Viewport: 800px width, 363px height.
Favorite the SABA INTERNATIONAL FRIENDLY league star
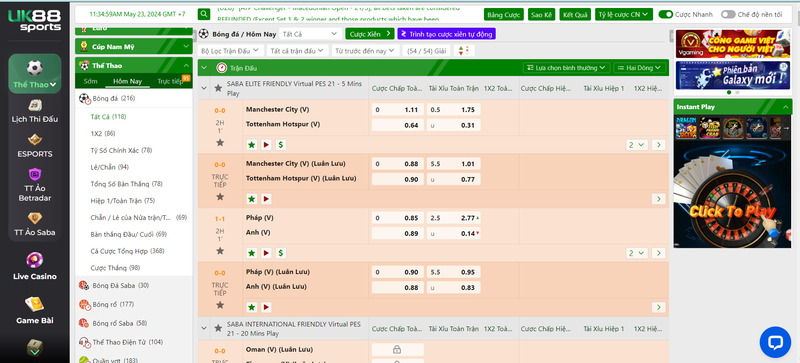pyautogui.click(x=218, y=328)
